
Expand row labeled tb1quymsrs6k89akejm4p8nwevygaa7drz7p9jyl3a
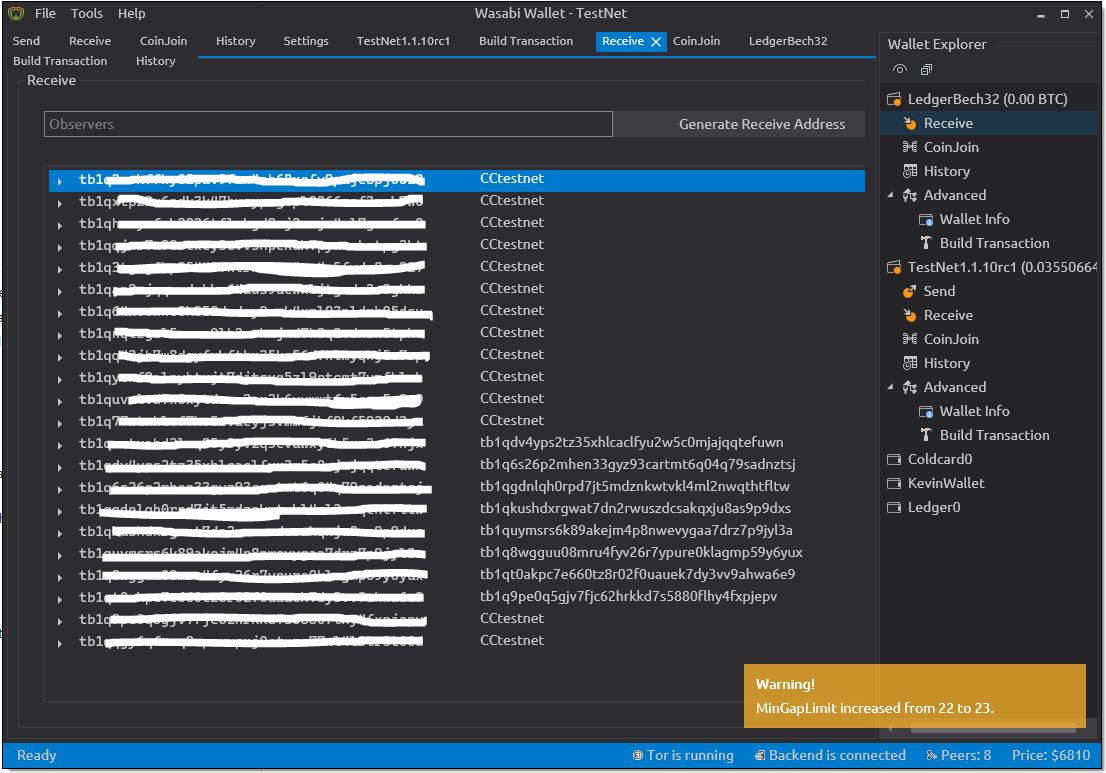(x=60, y=532)
